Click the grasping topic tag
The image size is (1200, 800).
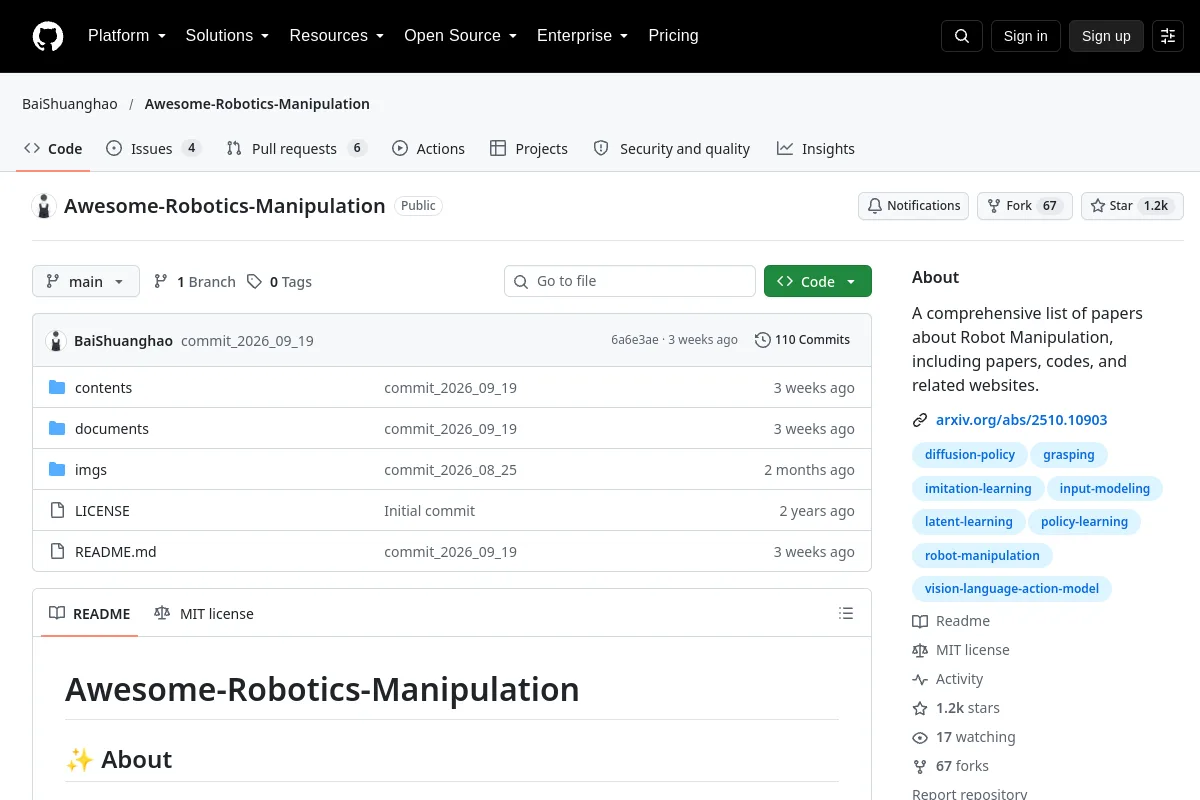pos(1069,455)
